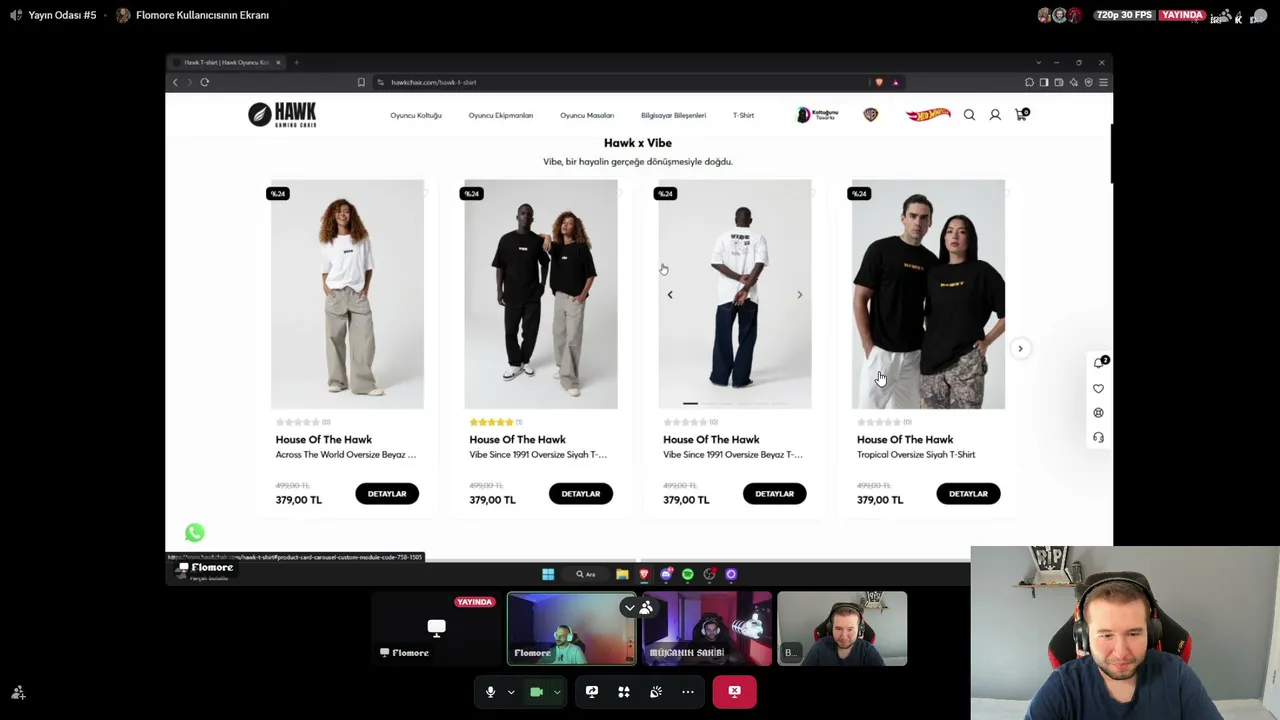Advance the product carousel with the right arrow
Image resolution: width=1280 pixels, height=720 pixels.
pyautogui.click(x=1020, y=348)
